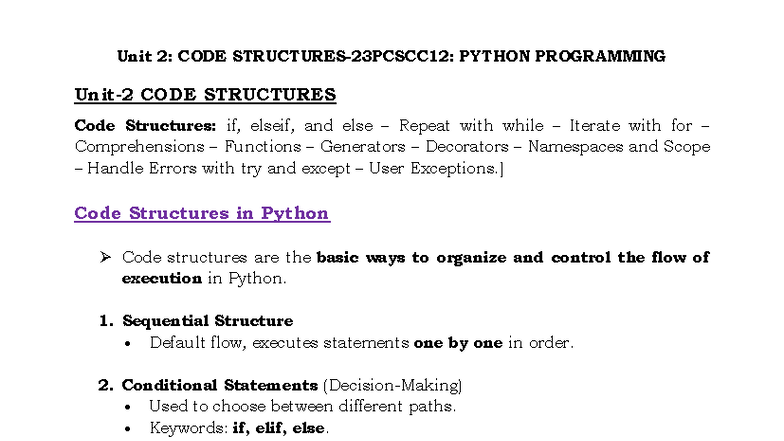Image resolution: width=784 pixels, height=441 pixels.
Task: Click the bold keywords "if, elif, else"
Action: click(x=279, y=428)
